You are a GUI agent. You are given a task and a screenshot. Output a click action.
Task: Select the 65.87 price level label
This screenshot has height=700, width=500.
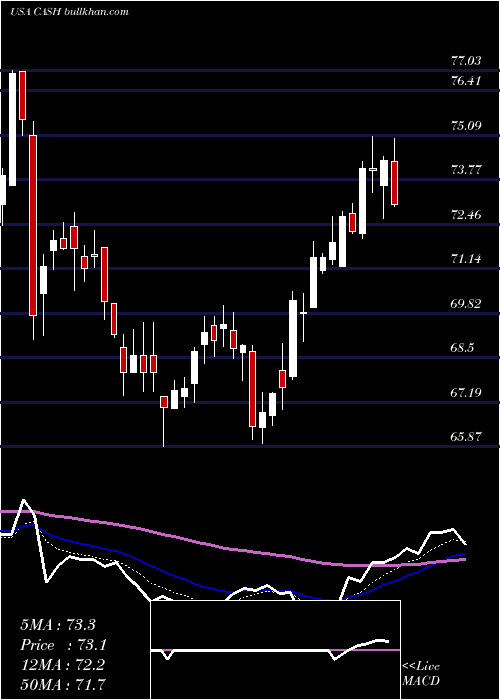click(x=466, y=436)
